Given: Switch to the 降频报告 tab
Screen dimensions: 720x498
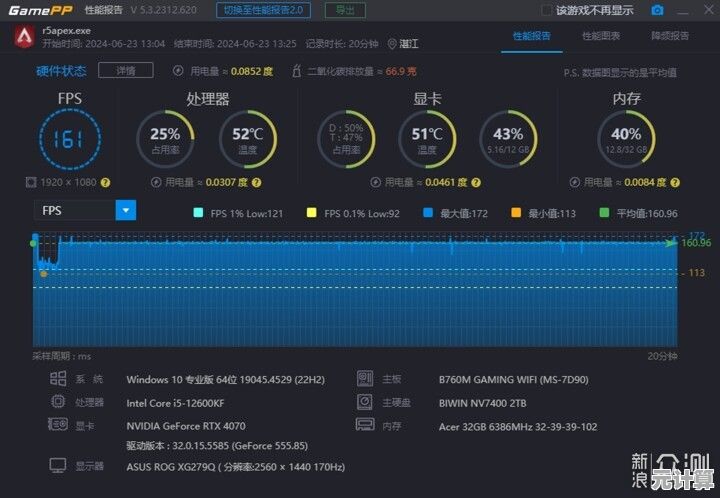Looking at the screenshot, I should (x=670, y=36).
